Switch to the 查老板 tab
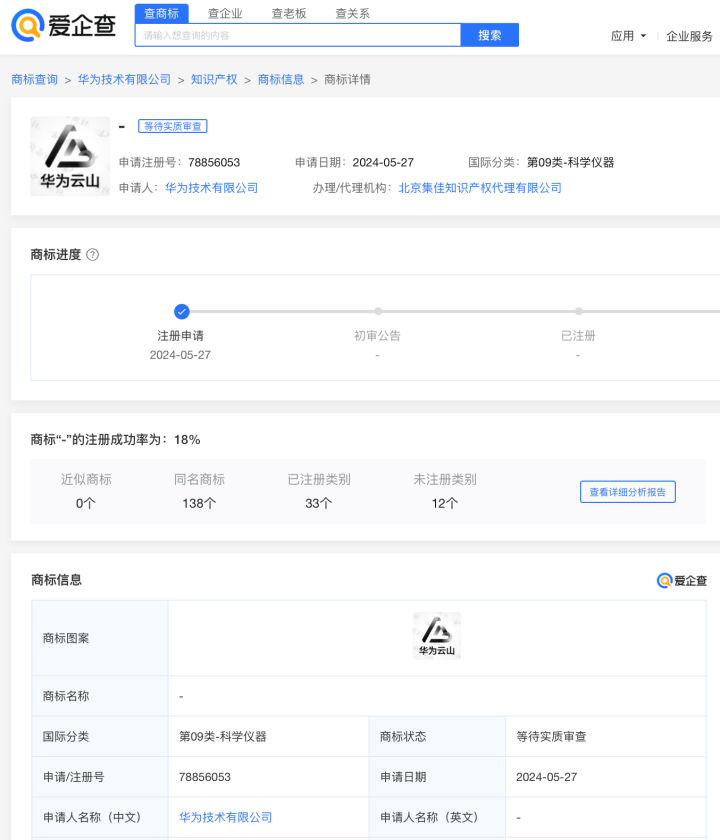 click(289, 13)
